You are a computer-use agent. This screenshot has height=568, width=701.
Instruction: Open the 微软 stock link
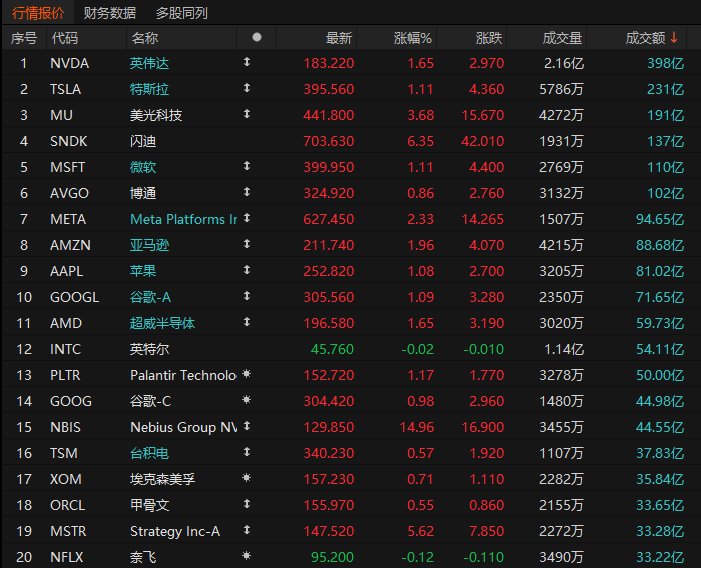(x=143, y=167)
